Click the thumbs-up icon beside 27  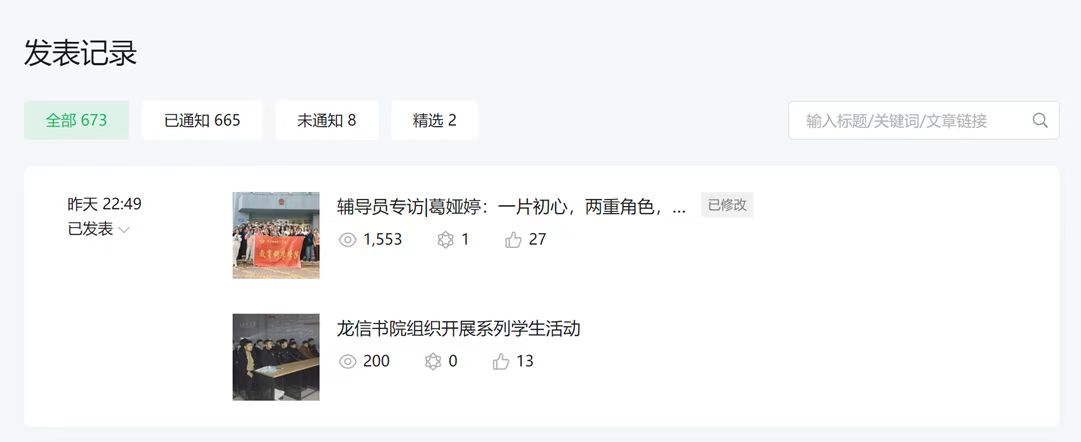pyautogui.click(x=513, y=239)
